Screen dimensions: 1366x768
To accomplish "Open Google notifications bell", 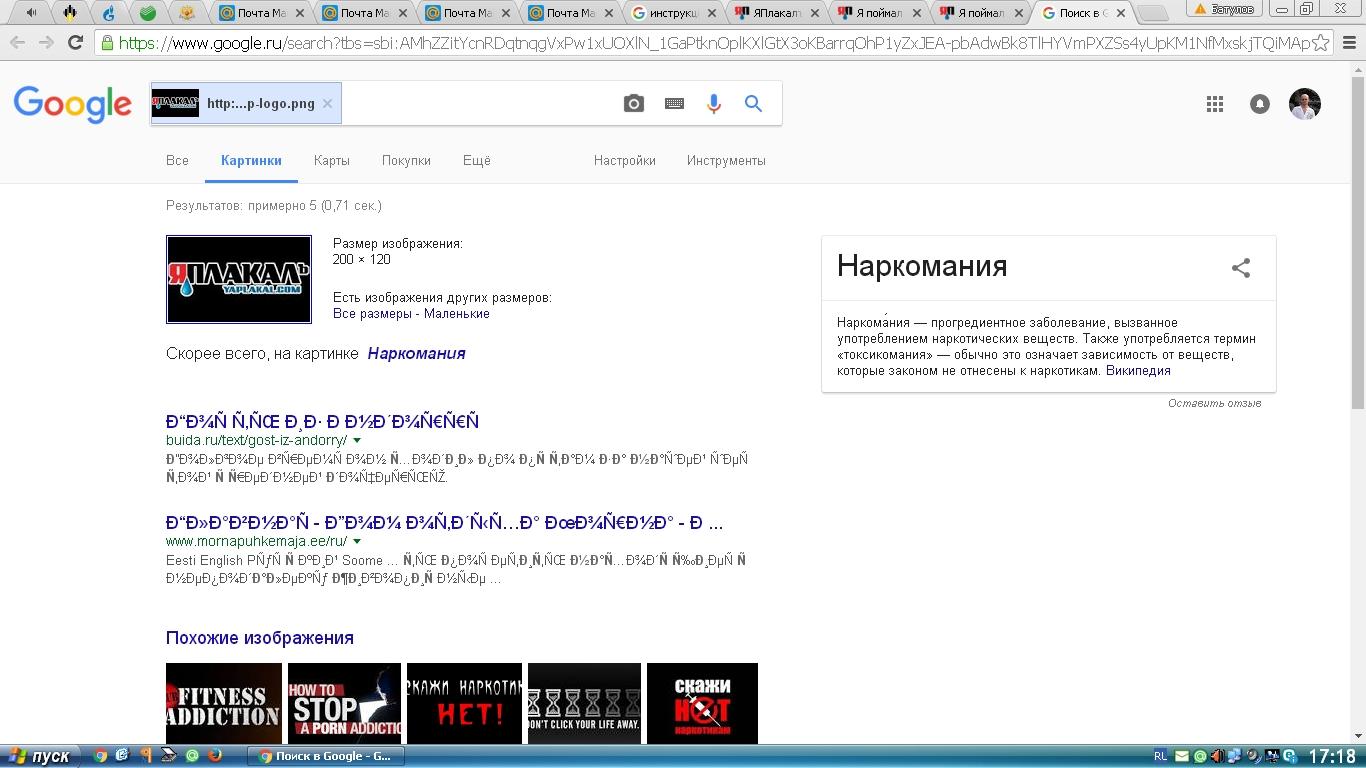I will click(x=1260, y=104).
